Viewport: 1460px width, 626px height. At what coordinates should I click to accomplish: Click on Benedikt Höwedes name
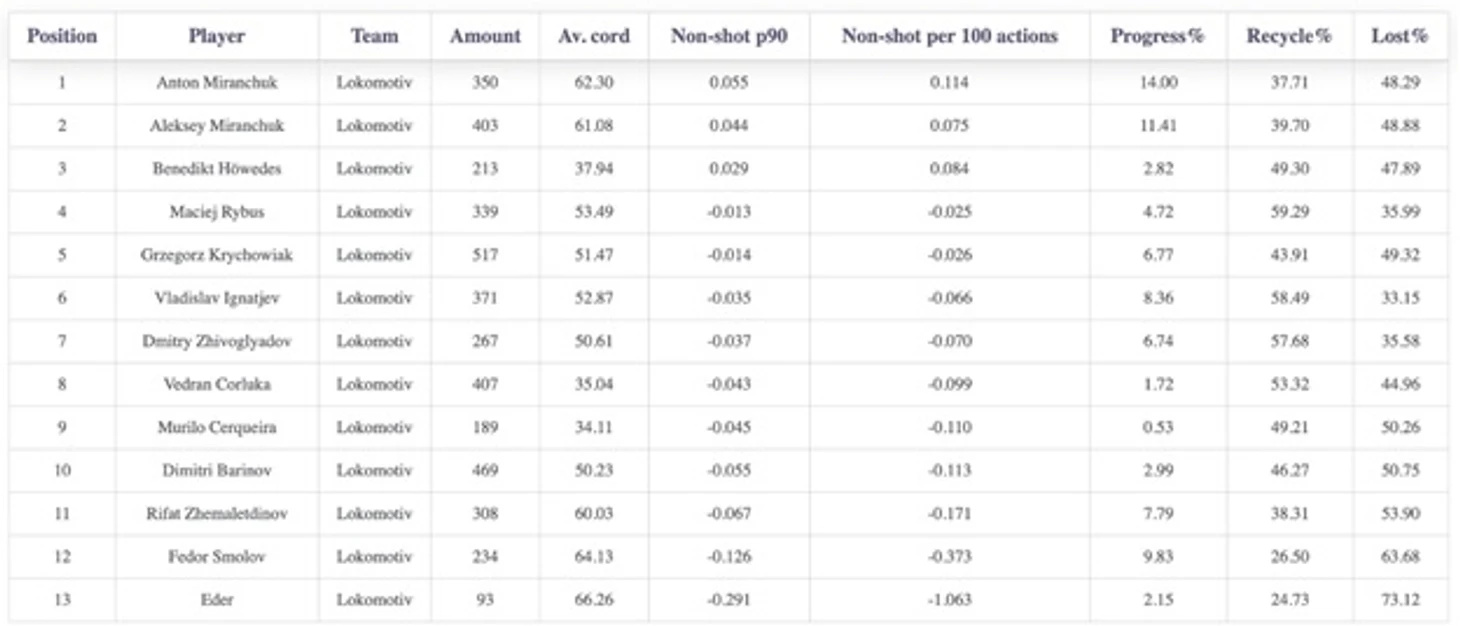(216, 169)
